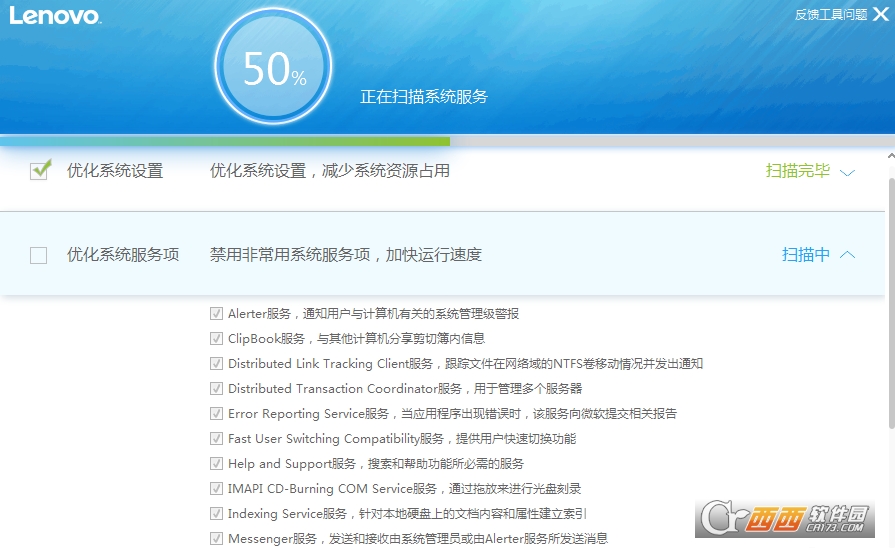The height and width of the screenshot is (548, 895).
Task: Click the 扫描完毕 status label
Action: point(797,171)
